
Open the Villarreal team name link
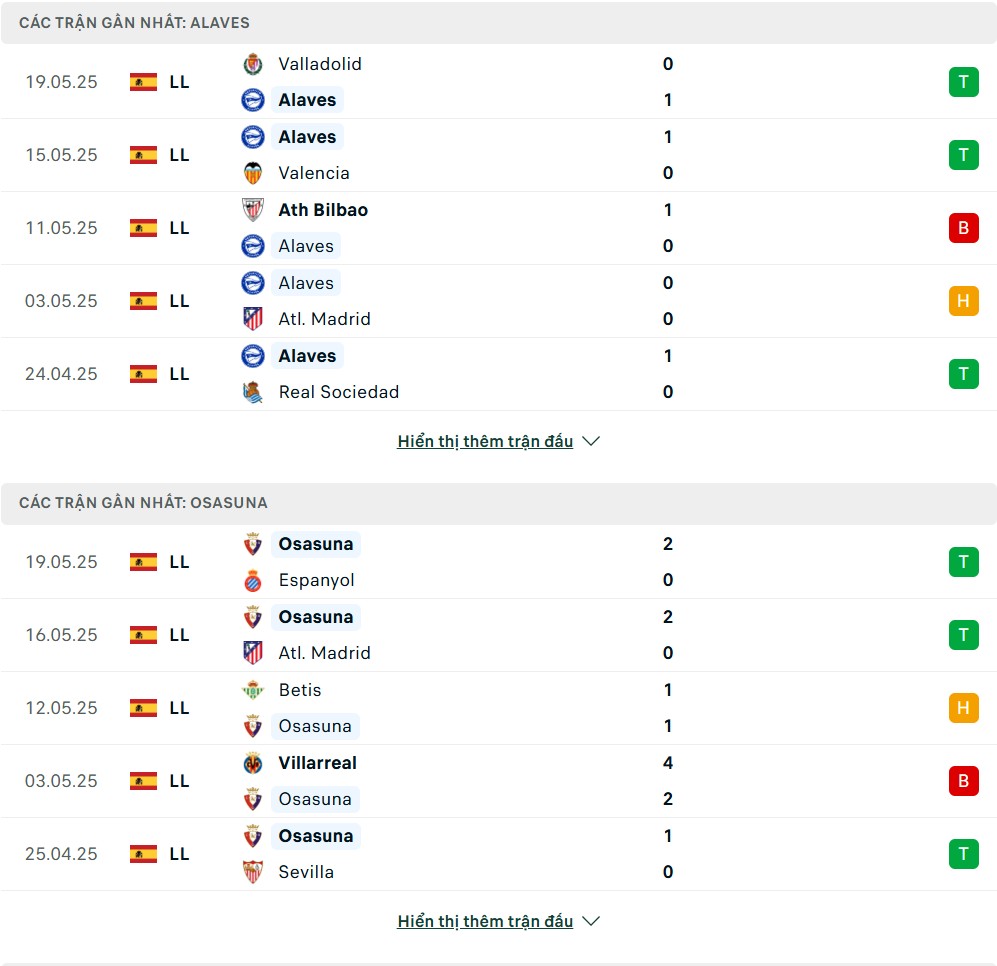click(317, 763)
